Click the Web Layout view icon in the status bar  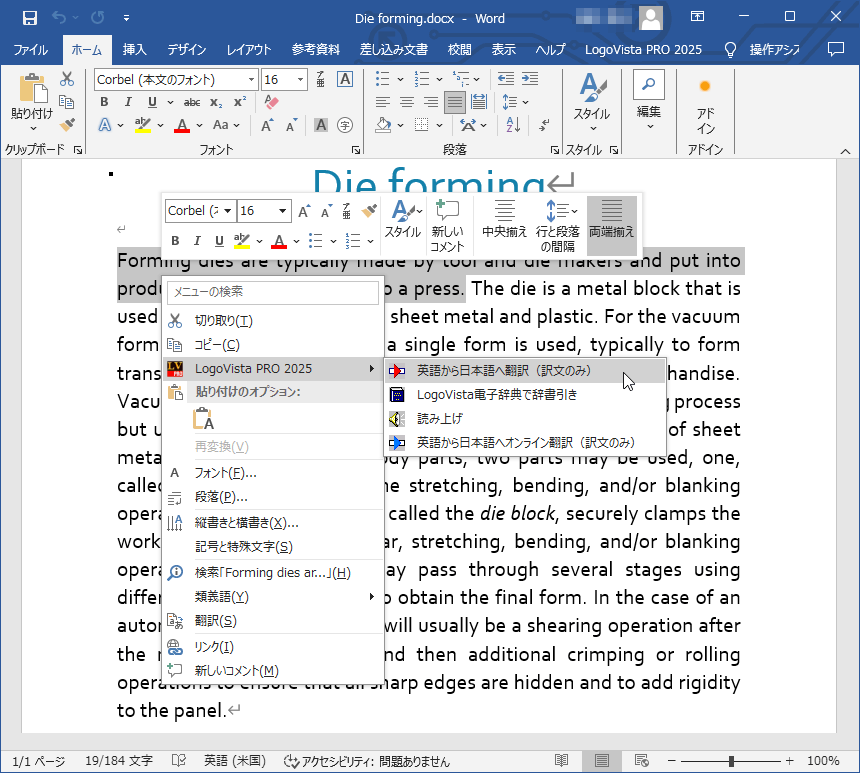click(x=641, y=760)
